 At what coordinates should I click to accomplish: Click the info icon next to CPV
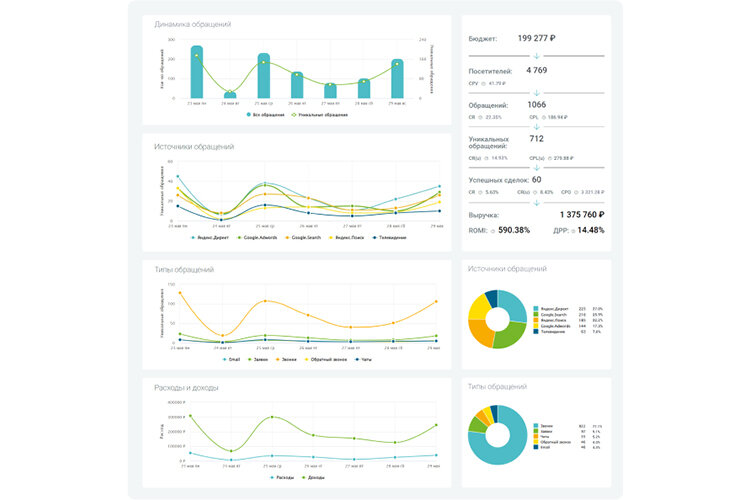point(484,84)
